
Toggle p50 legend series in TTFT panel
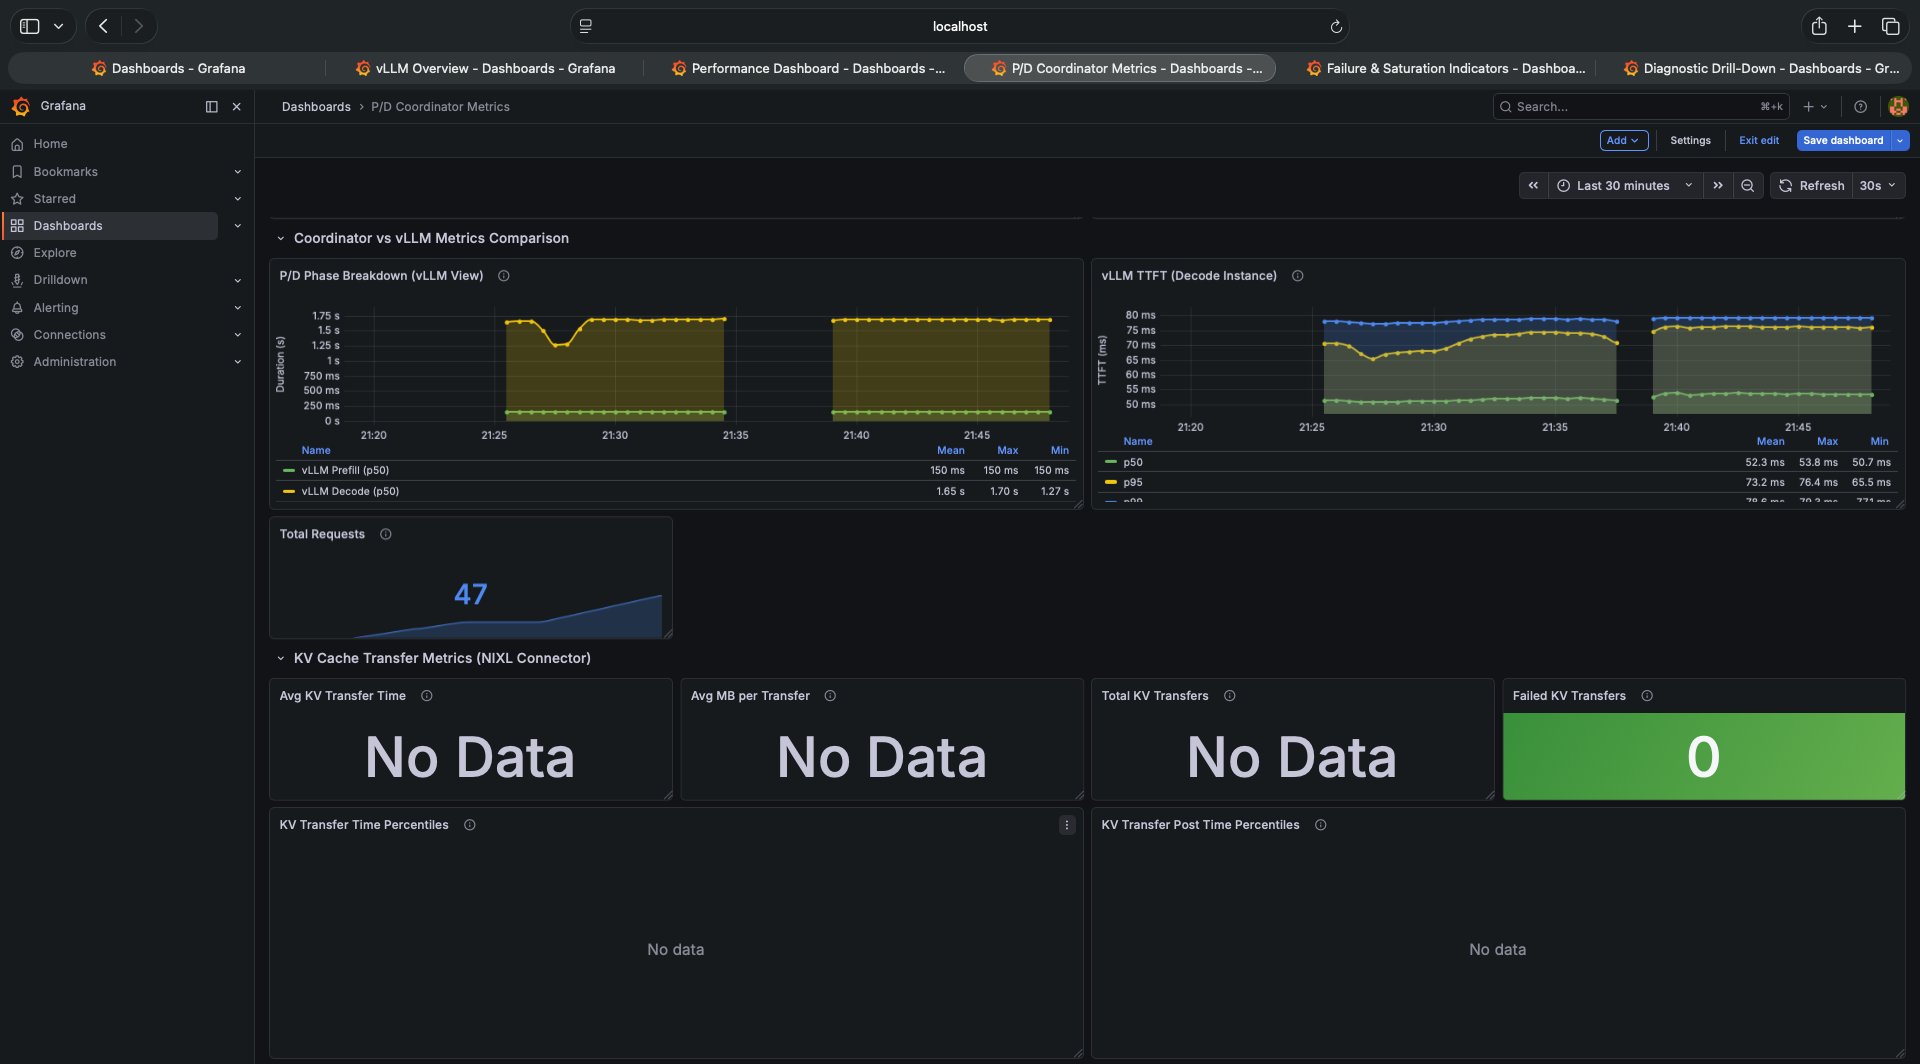(1132, 462)
